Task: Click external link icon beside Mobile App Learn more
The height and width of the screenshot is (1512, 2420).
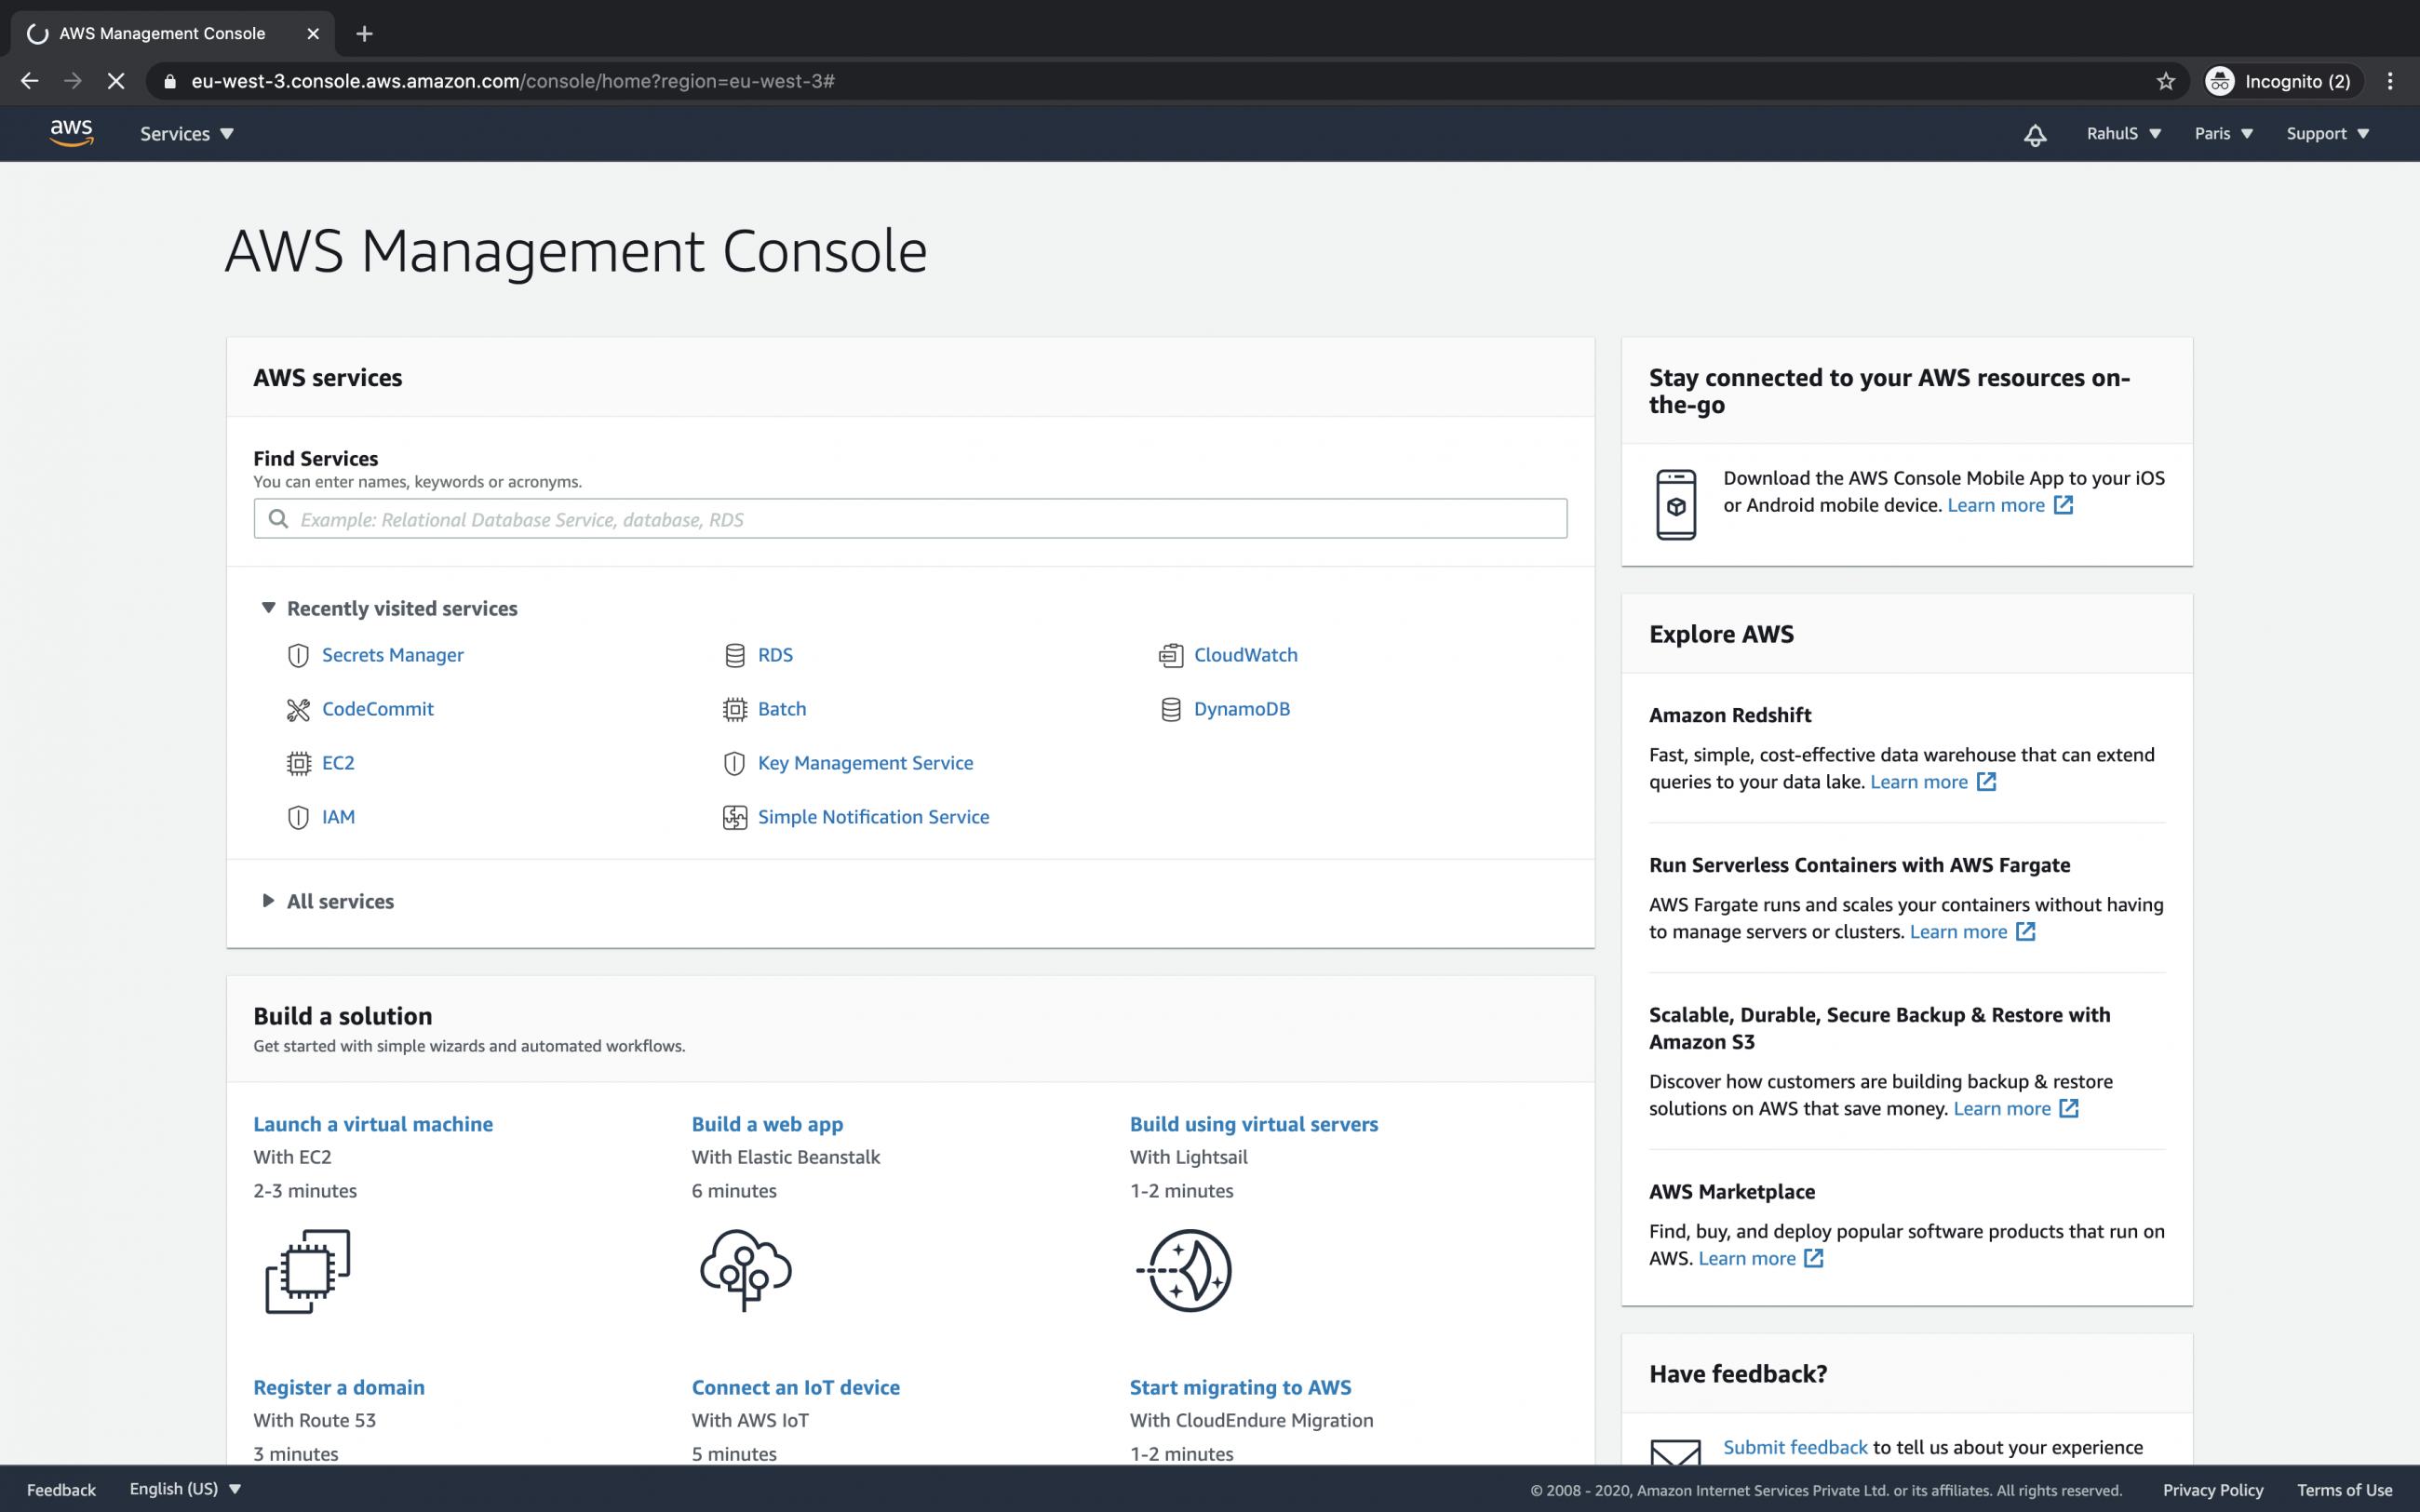Action: click(2064, 505)
